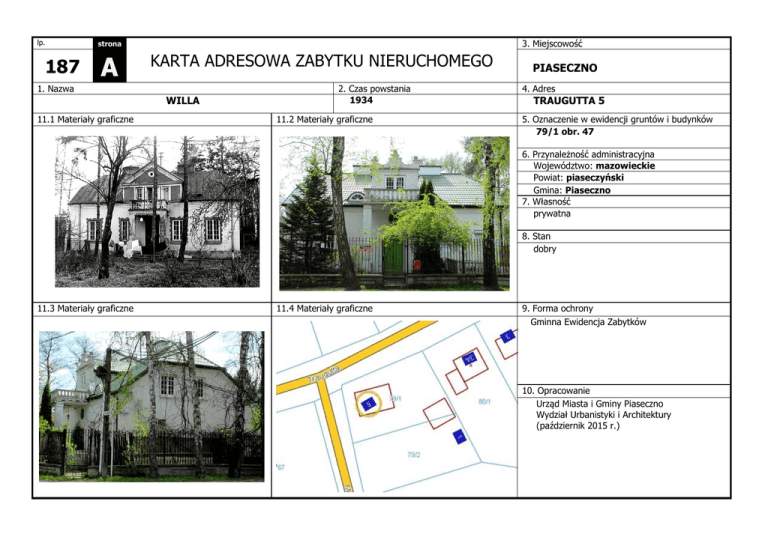Click the card number 187

[62, 66]
